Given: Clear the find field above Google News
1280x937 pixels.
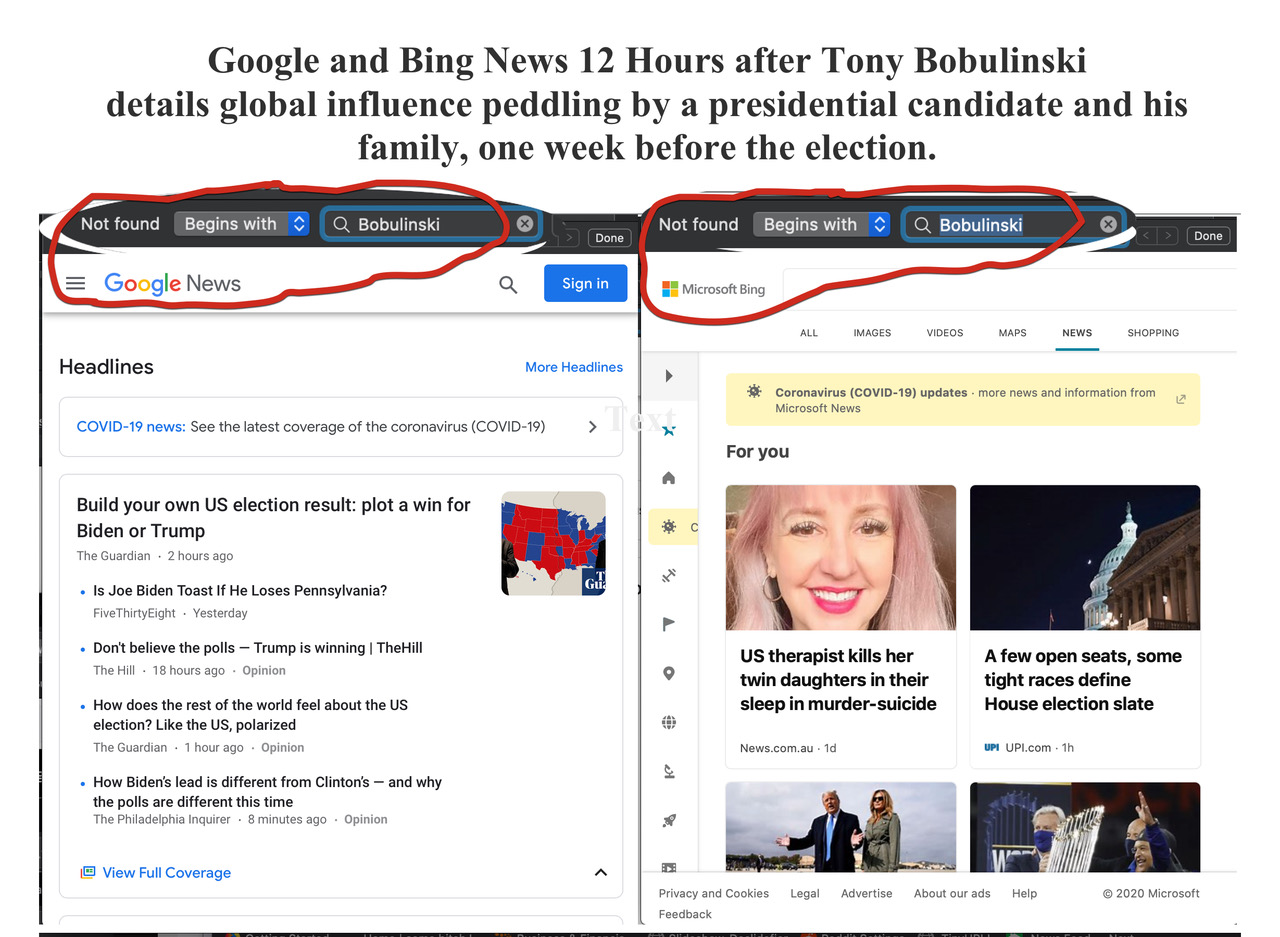Looking at the screenshot, I should click(525, 224).
